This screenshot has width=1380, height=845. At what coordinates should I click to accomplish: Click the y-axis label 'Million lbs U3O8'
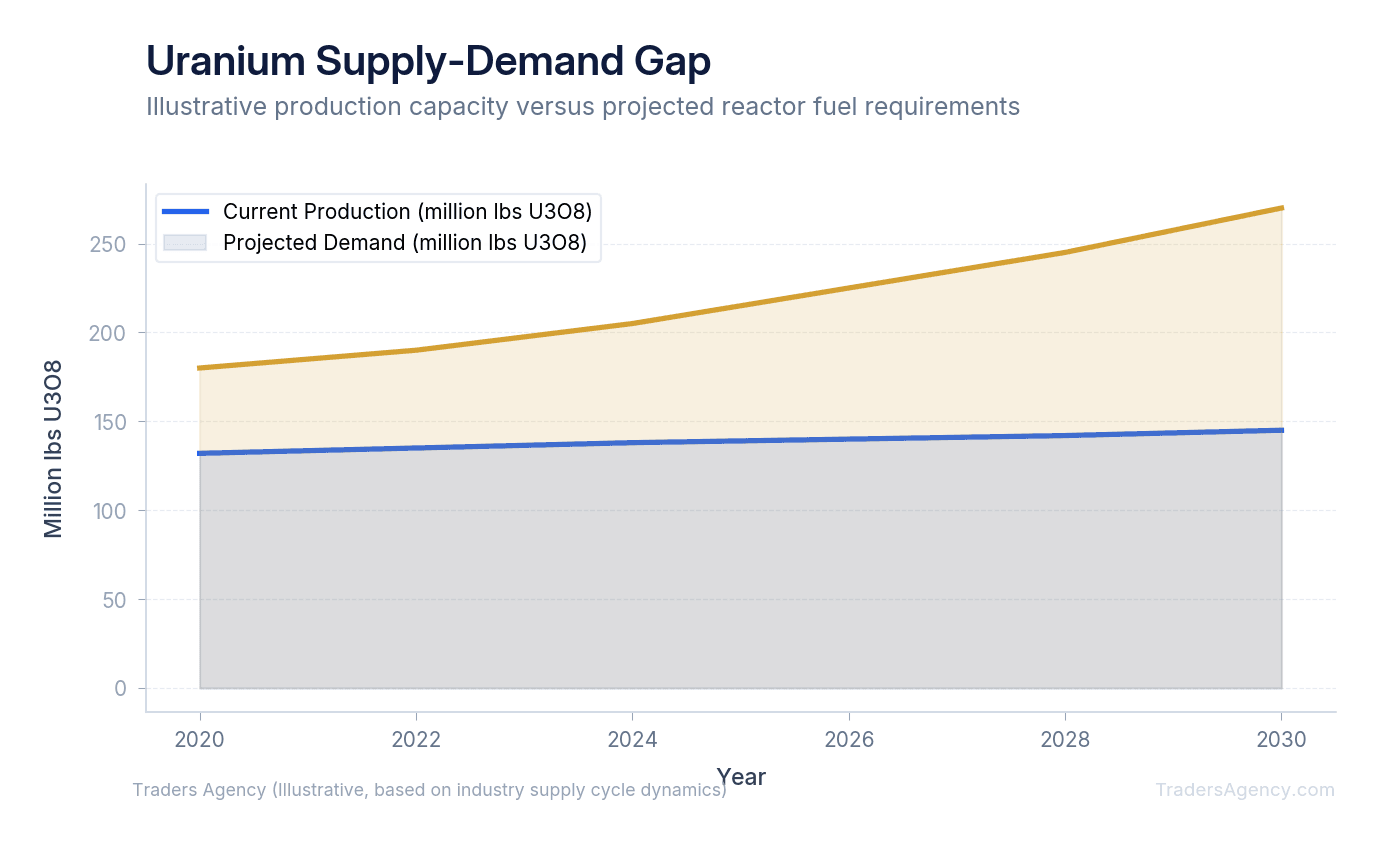point(54,449)
